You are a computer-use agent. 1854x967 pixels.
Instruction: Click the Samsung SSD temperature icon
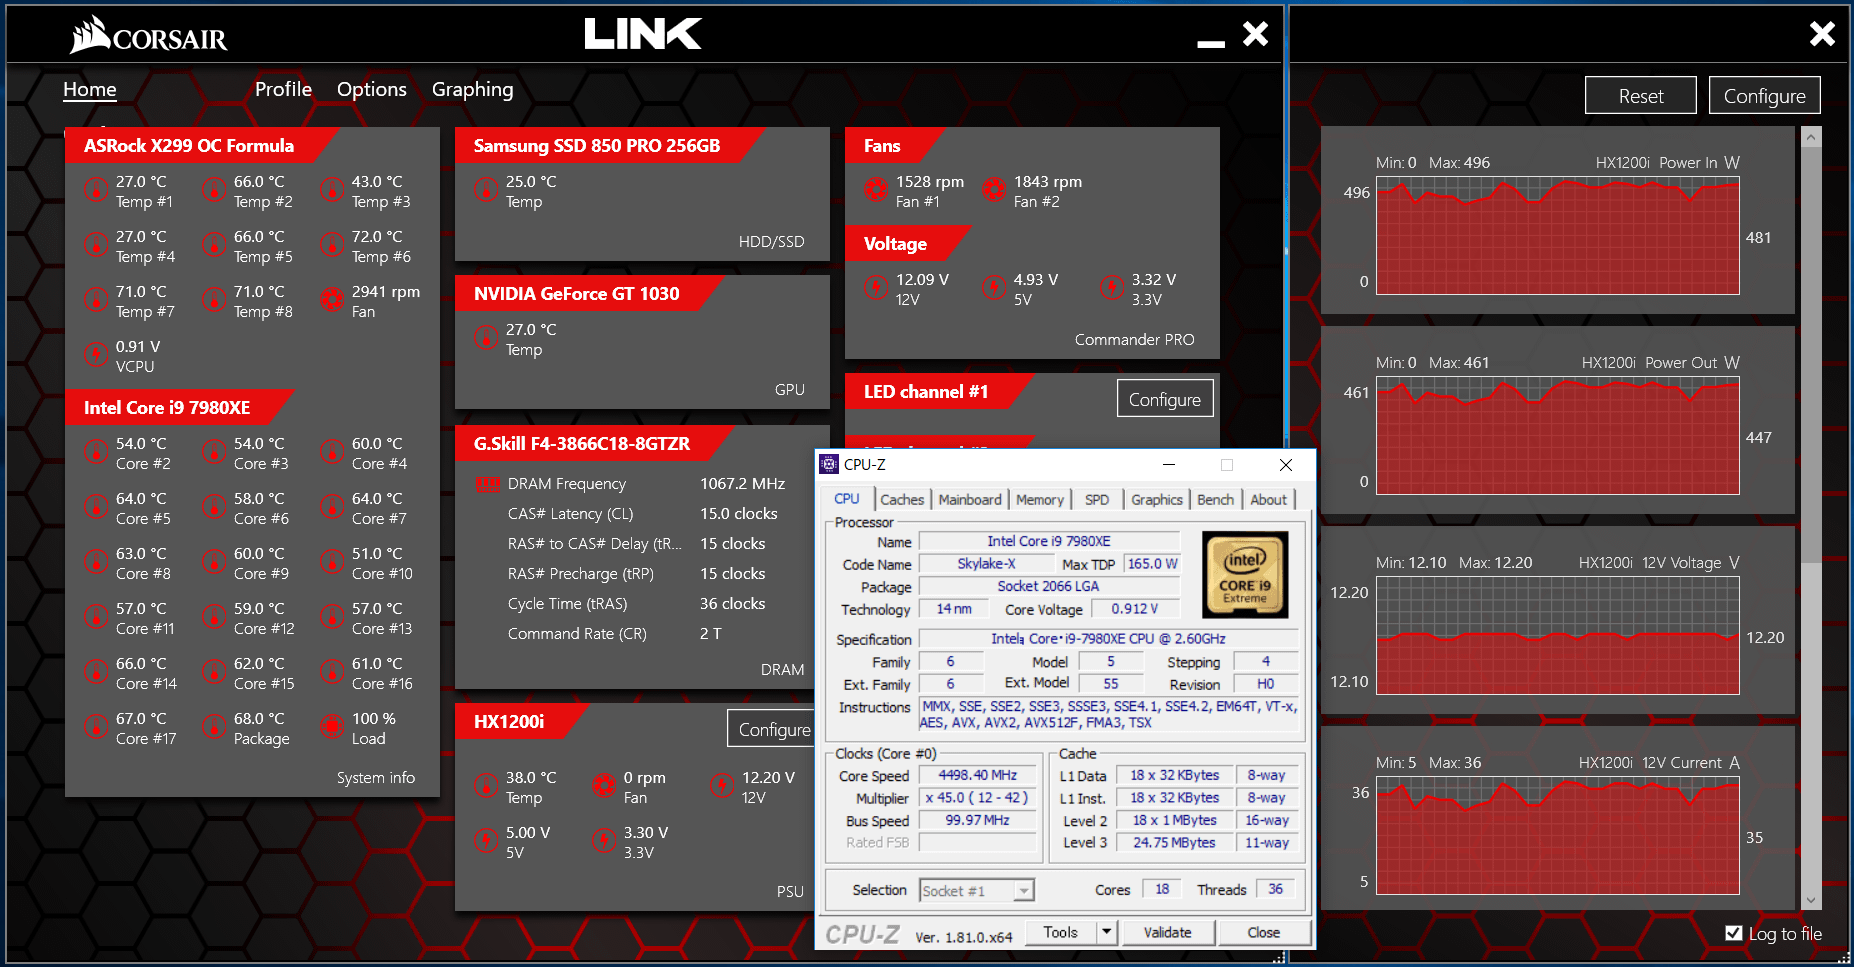pos(485,189)
